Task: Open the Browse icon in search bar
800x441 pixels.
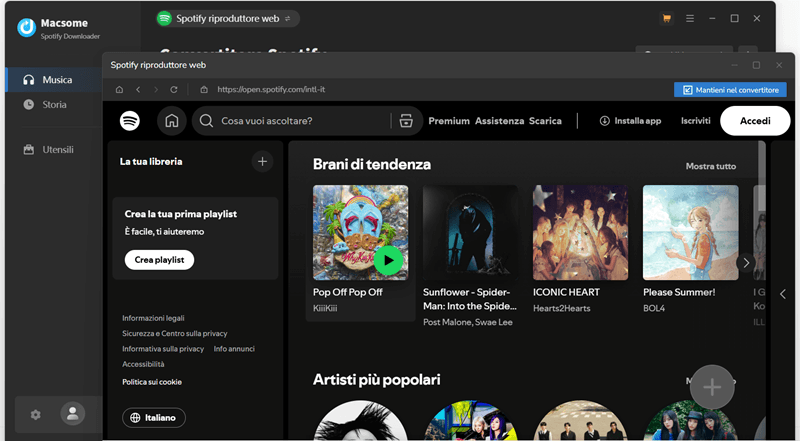Action: pyautogui.click(x=406, y=121)
